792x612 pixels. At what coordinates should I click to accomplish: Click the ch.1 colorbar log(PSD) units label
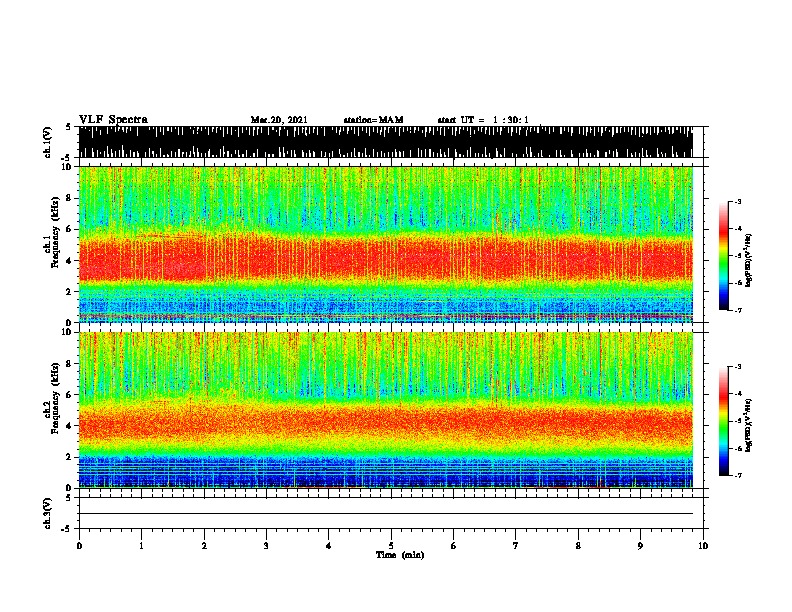pos(749,260)
